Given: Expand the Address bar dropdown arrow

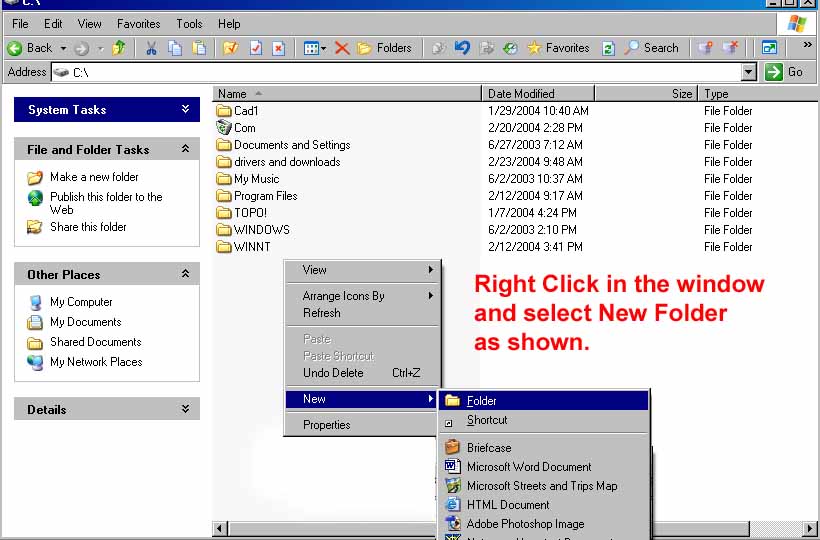Looking at the screenshot, I should [749, 72].
